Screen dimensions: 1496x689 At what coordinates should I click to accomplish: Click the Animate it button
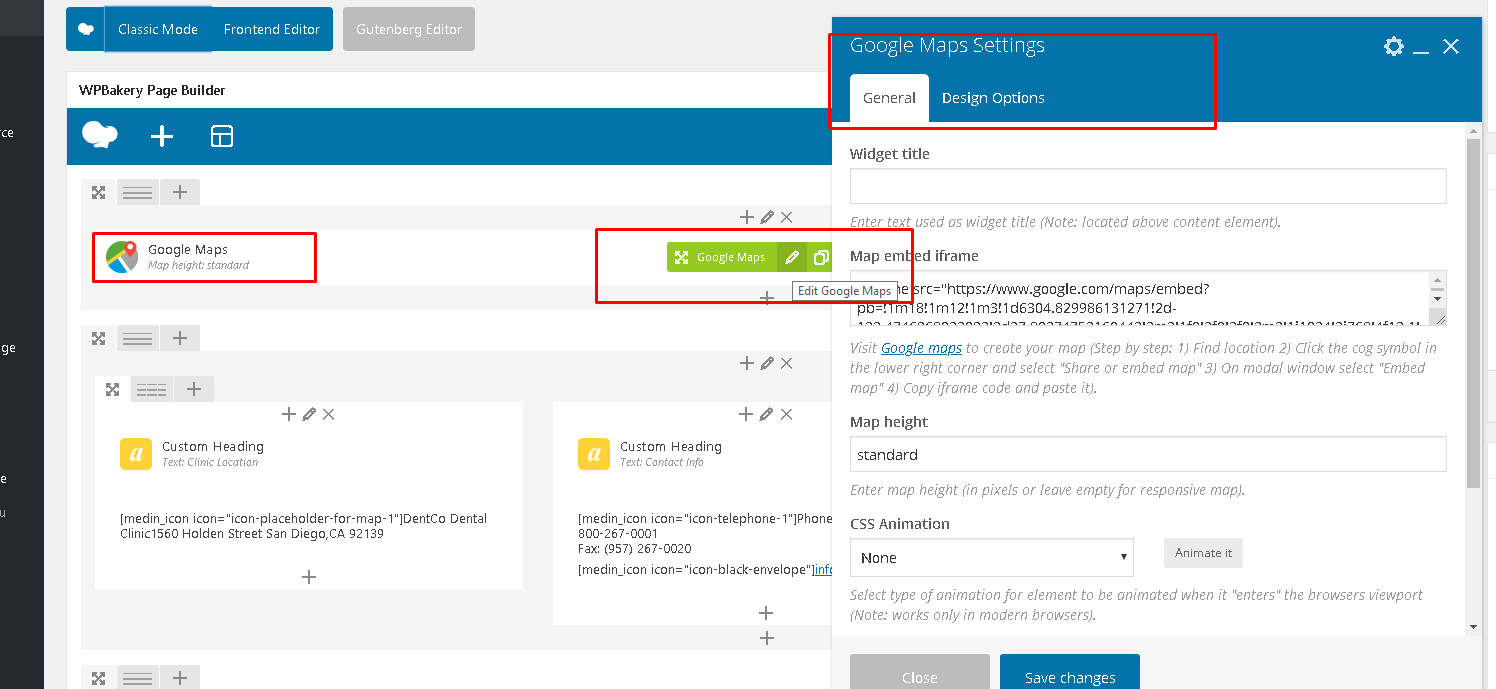pyautogui.click(x=1203, y=553)
